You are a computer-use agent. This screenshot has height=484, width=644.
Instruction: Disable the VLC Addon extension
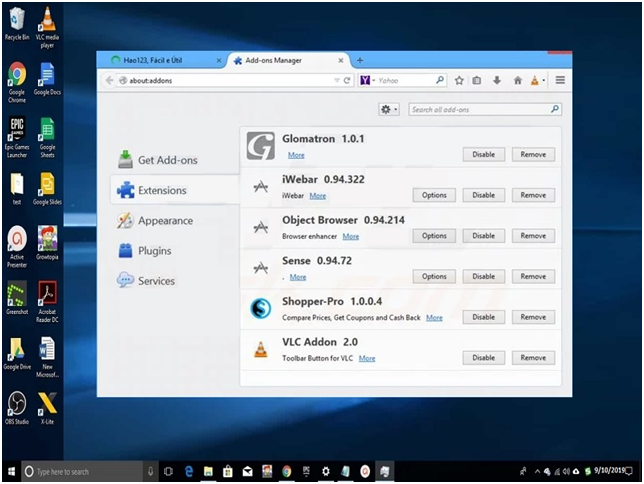(x=484, y=358)
